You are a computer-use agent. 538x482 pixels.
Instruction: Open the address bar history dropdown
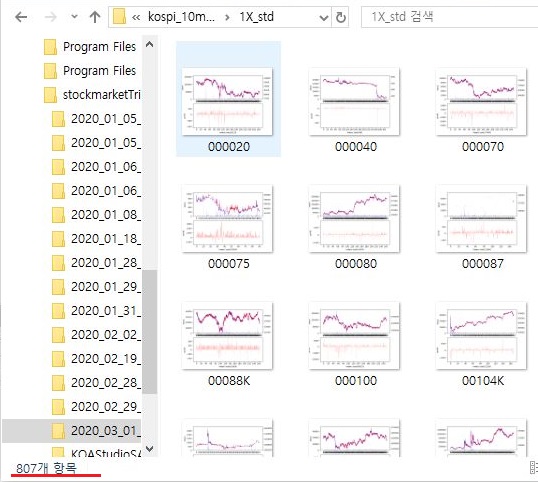(x=323, y=17)
